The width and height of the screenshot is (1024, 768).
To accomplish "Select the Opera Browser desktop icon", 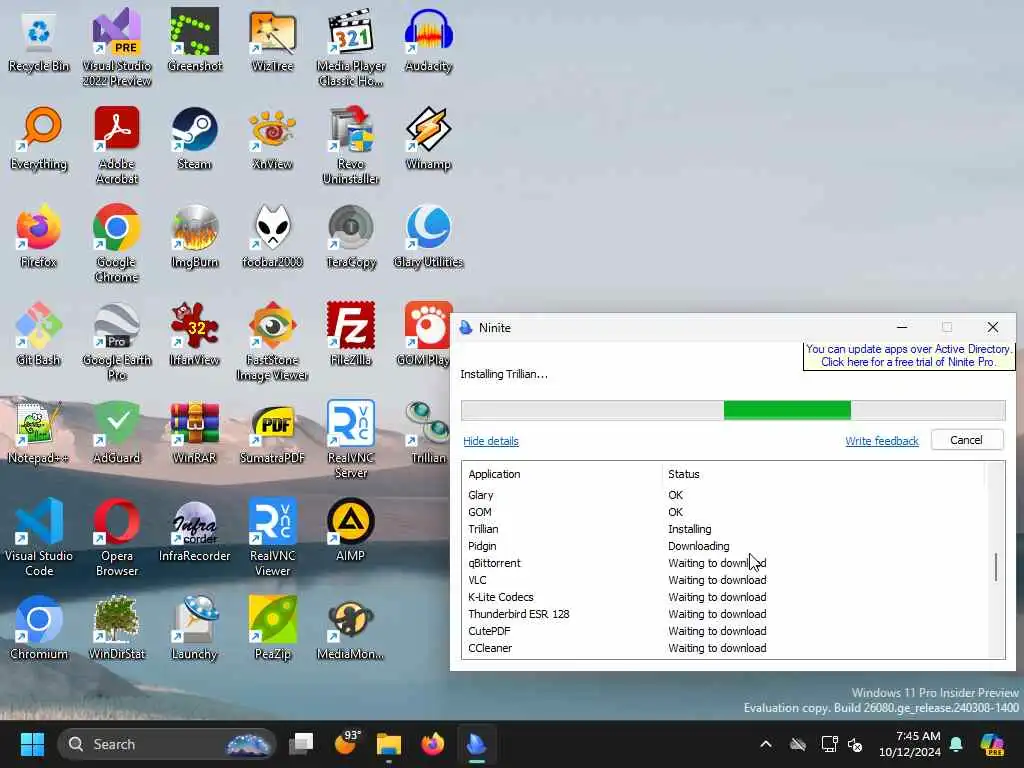I will click(116, 537).
